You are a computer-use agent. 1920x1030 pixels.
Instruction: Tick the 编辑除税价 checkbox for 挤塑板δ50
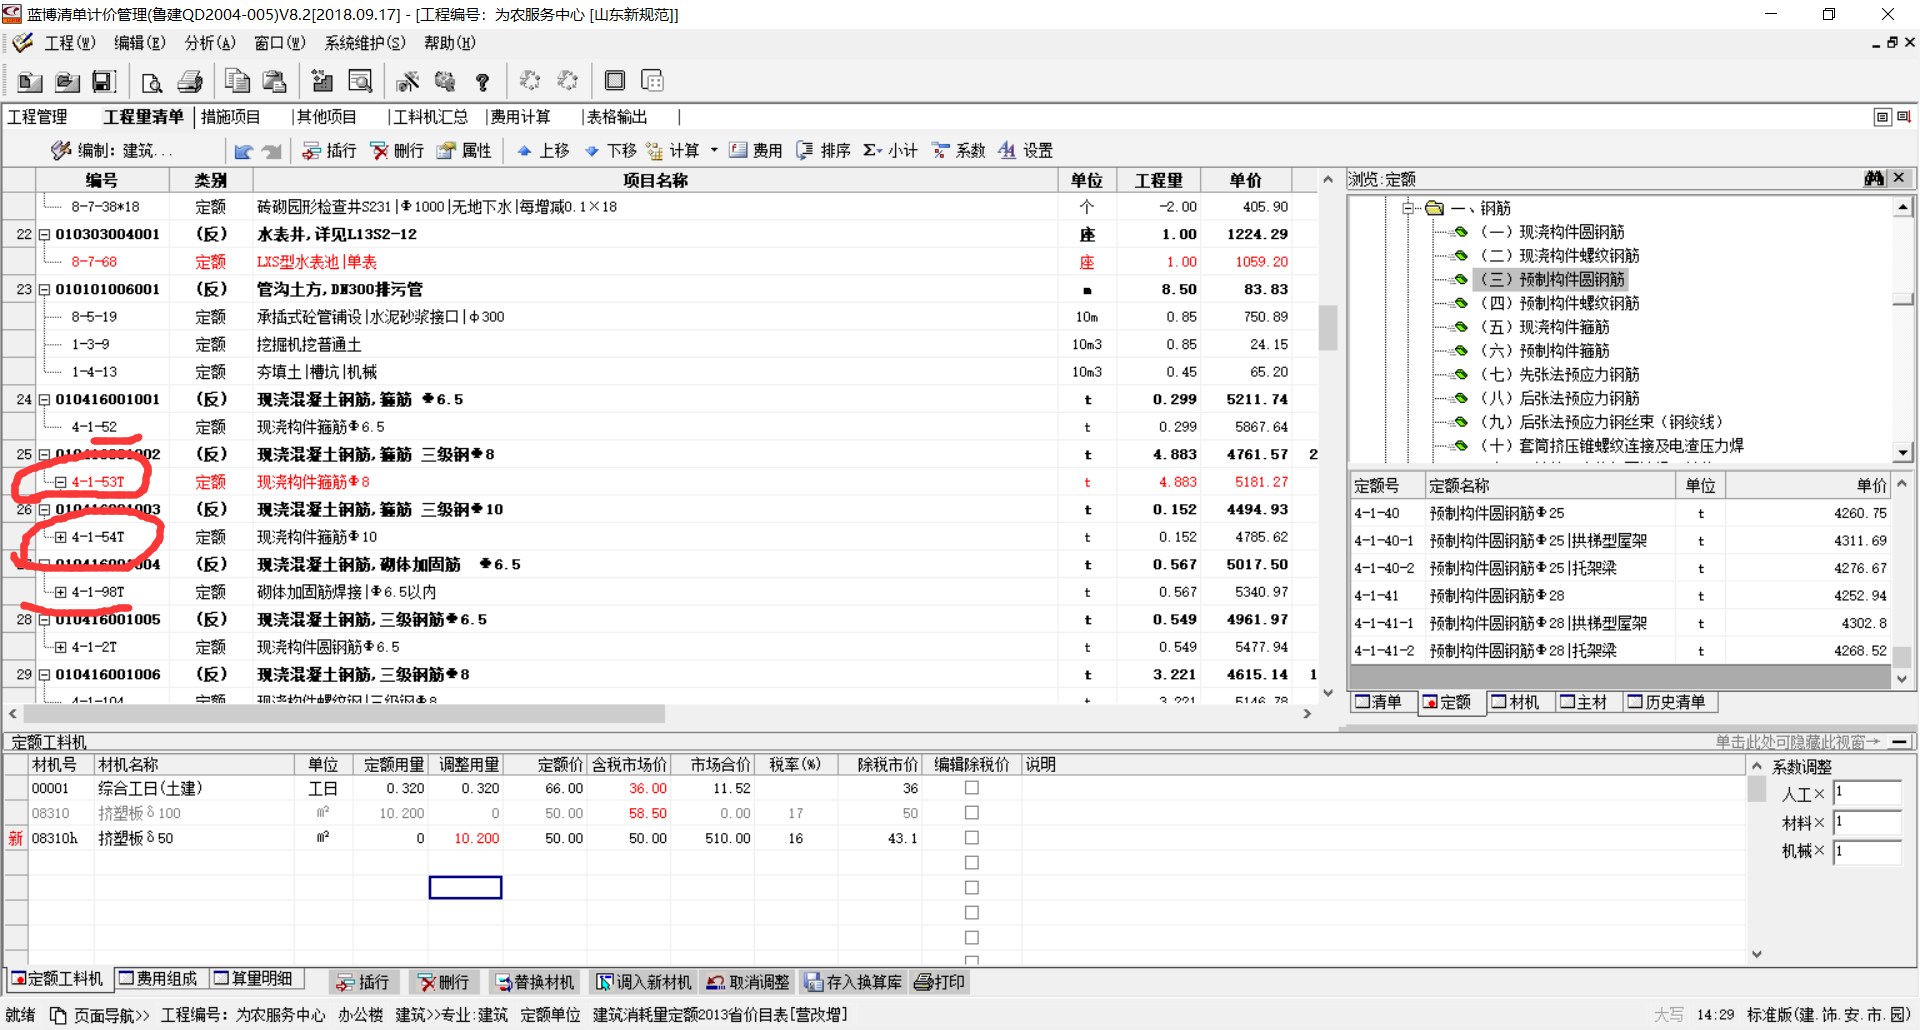click(971, 838)
